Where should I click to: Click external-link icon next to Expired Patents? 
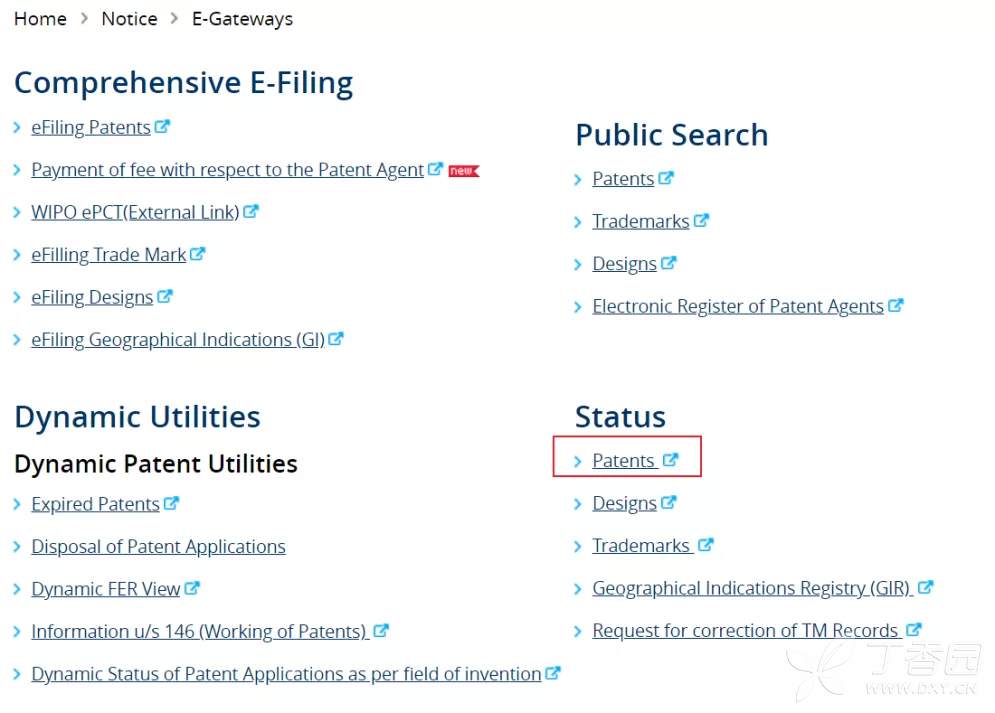click(171, 503)
